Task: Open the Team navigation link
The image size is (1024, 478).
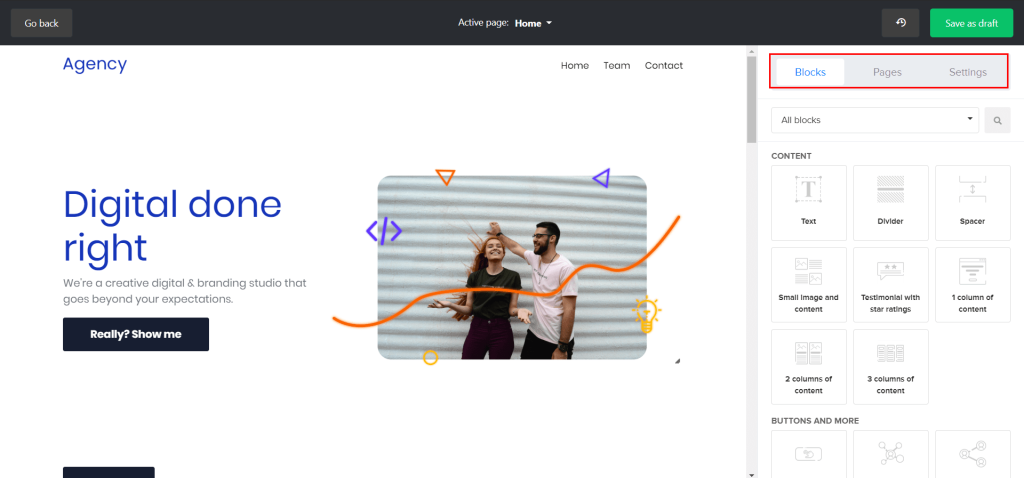Action: pyautogui.click(x=617, y=66)
